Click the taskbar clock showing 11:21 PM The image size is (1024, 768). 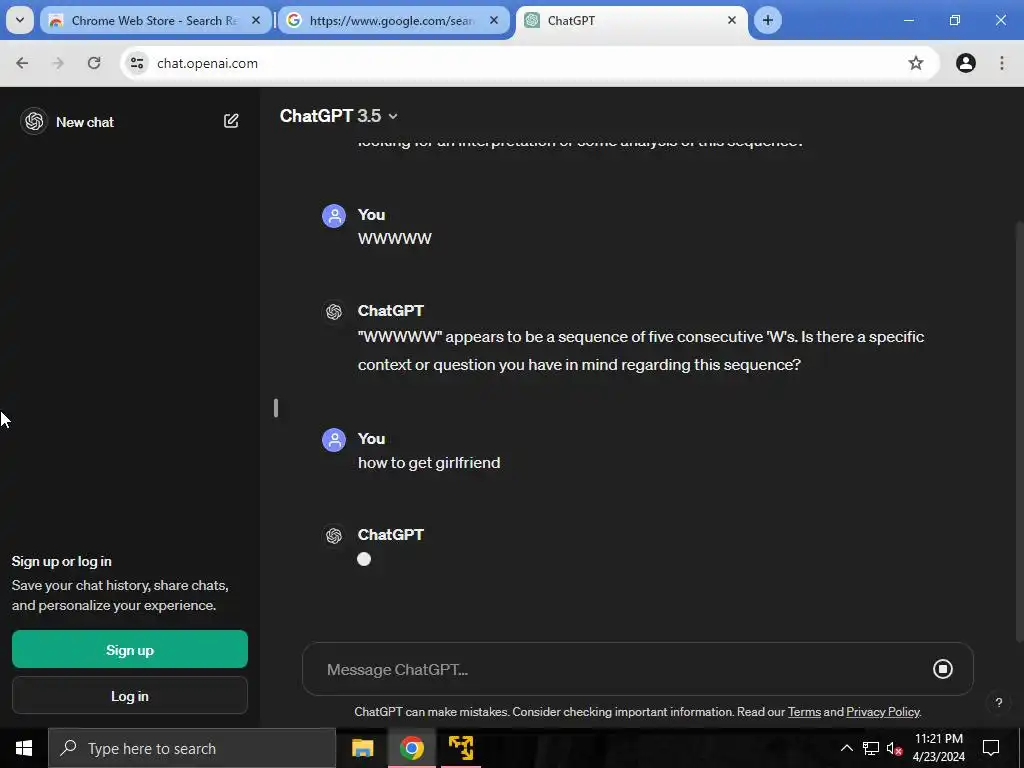pyautogui.click(x=938, y=748)
